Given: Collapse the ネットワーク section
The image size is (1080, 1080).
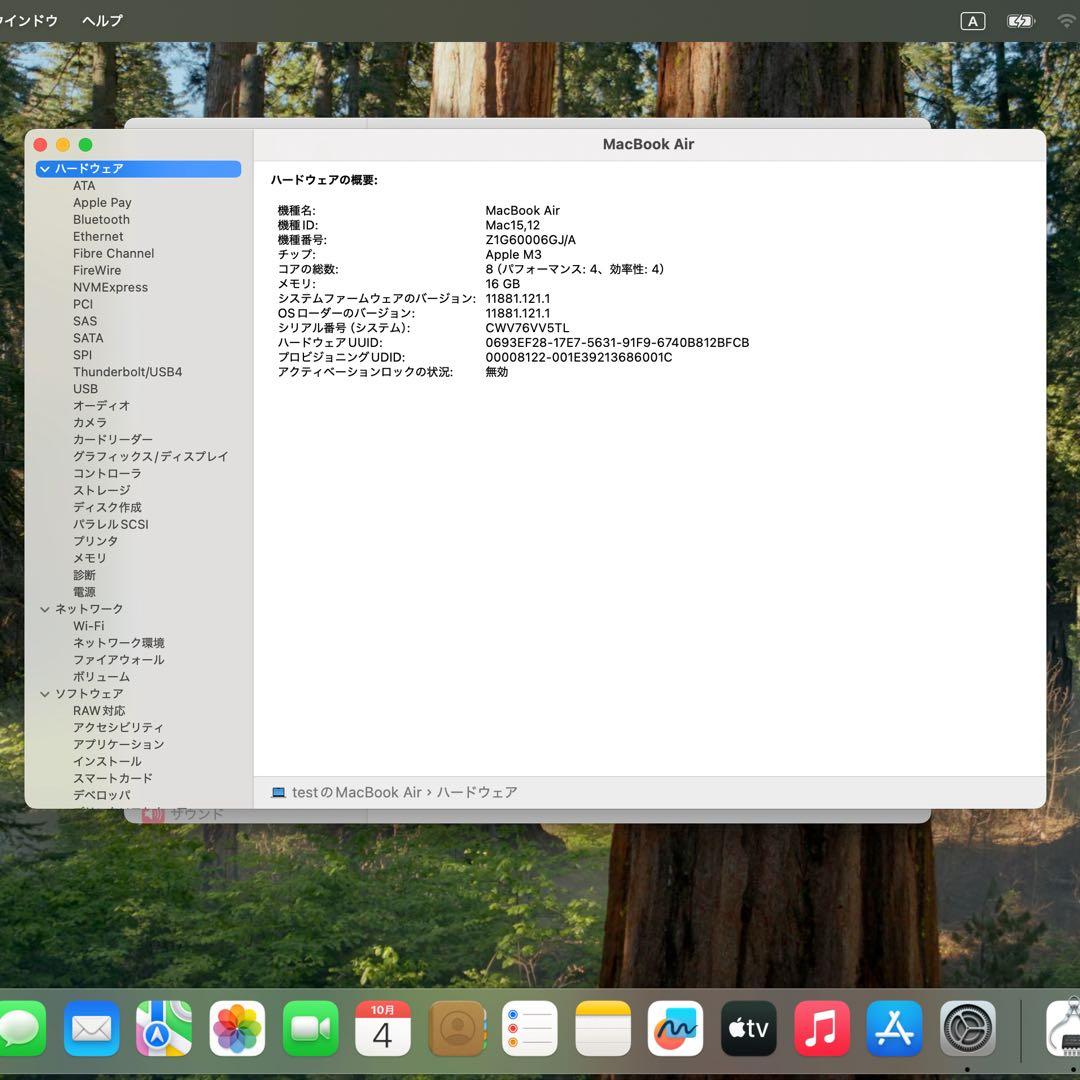Looking at the screenshot, I should [45, 608].
